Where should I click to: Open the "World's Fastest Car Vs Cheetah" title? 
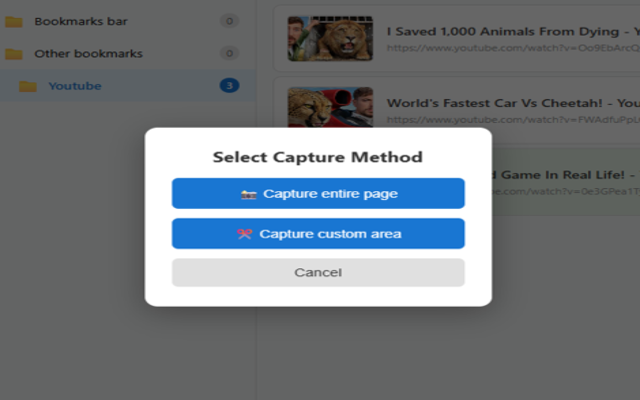click(512, 102)
